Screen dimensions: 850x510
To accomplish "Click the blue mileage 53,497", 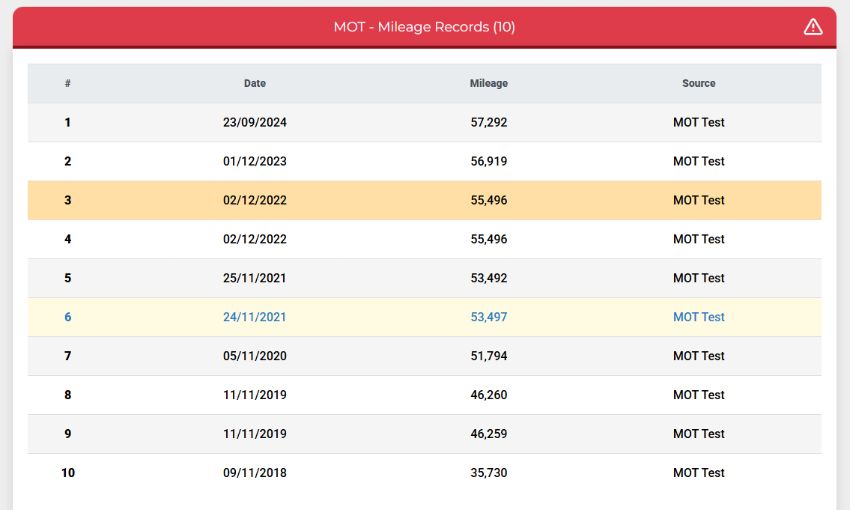I will (489, 317).
